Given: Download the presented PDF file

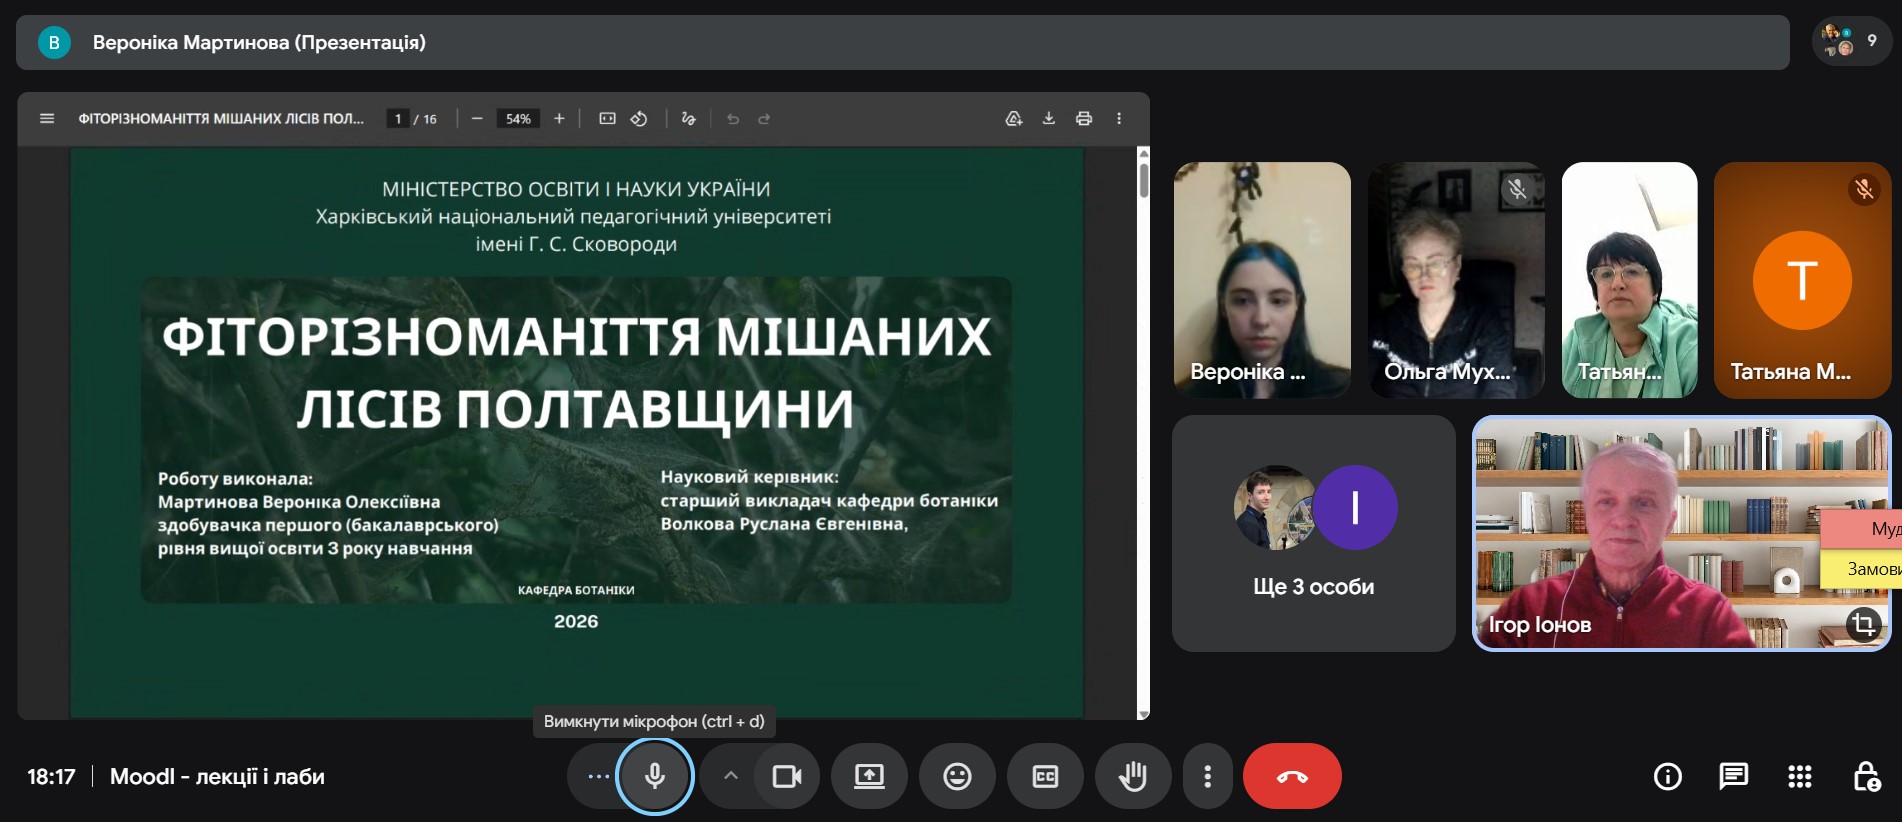Looking at the screenshot, I should (1048, 119).
